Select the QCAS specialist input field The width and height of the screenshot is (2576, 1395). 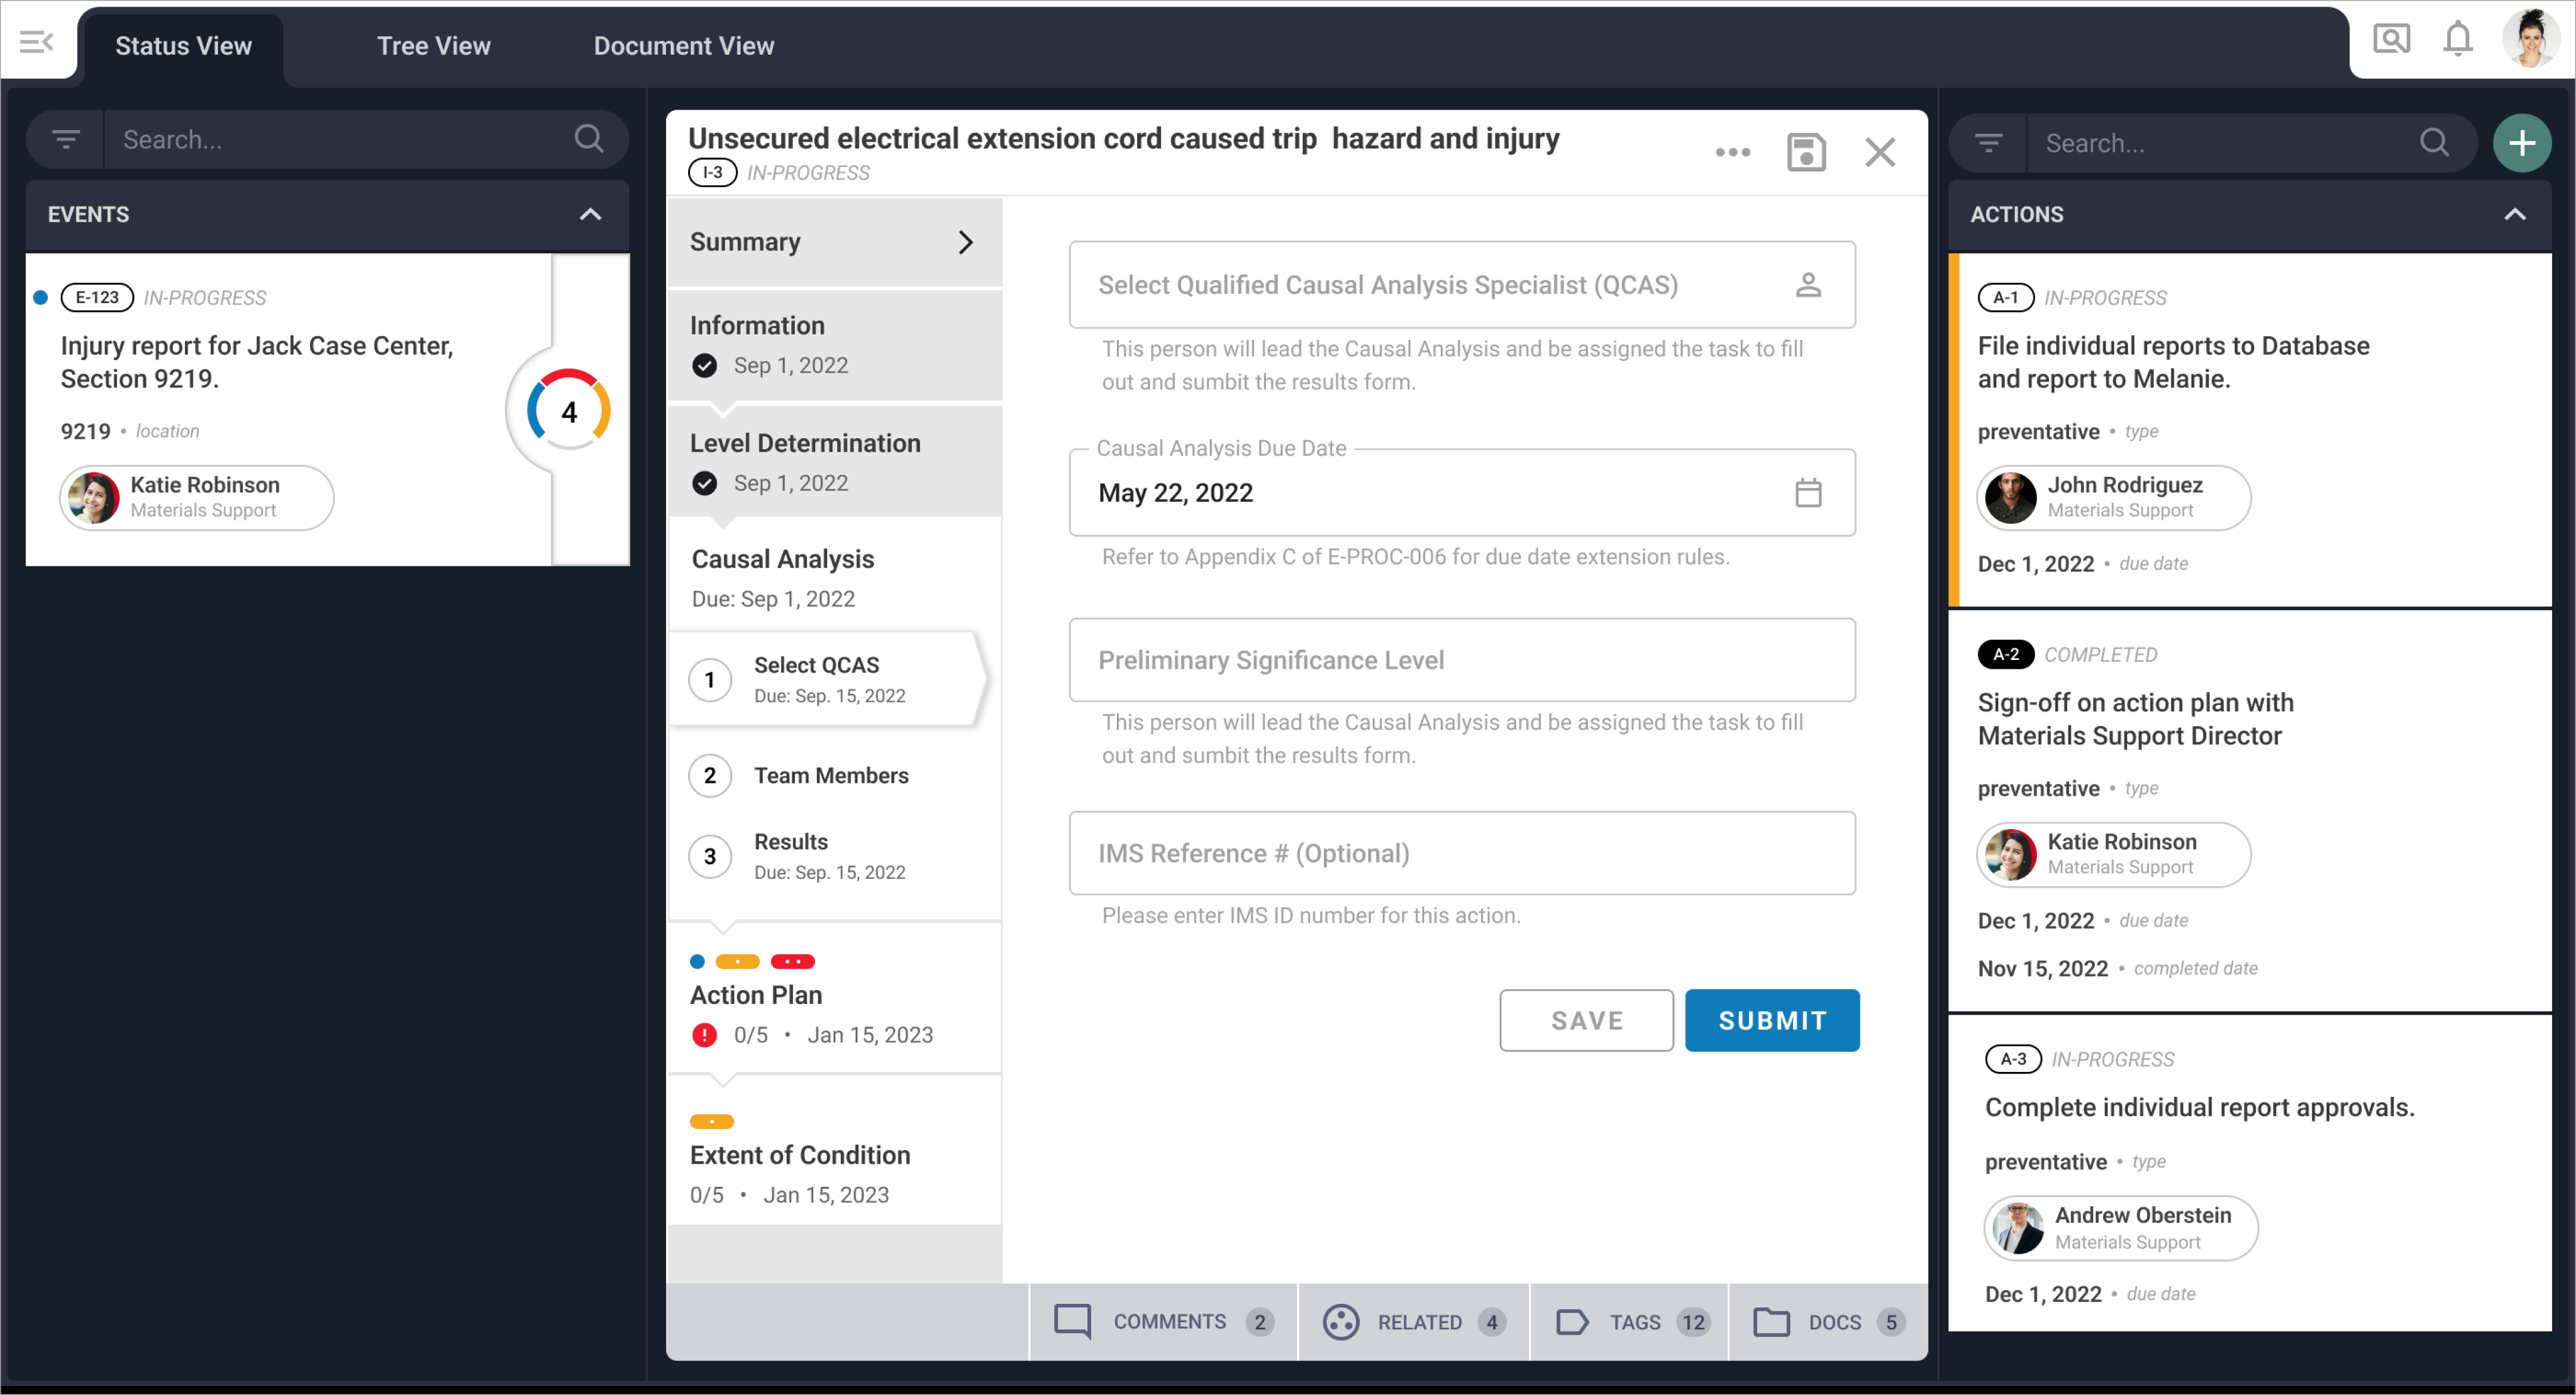pos(1462,283)
